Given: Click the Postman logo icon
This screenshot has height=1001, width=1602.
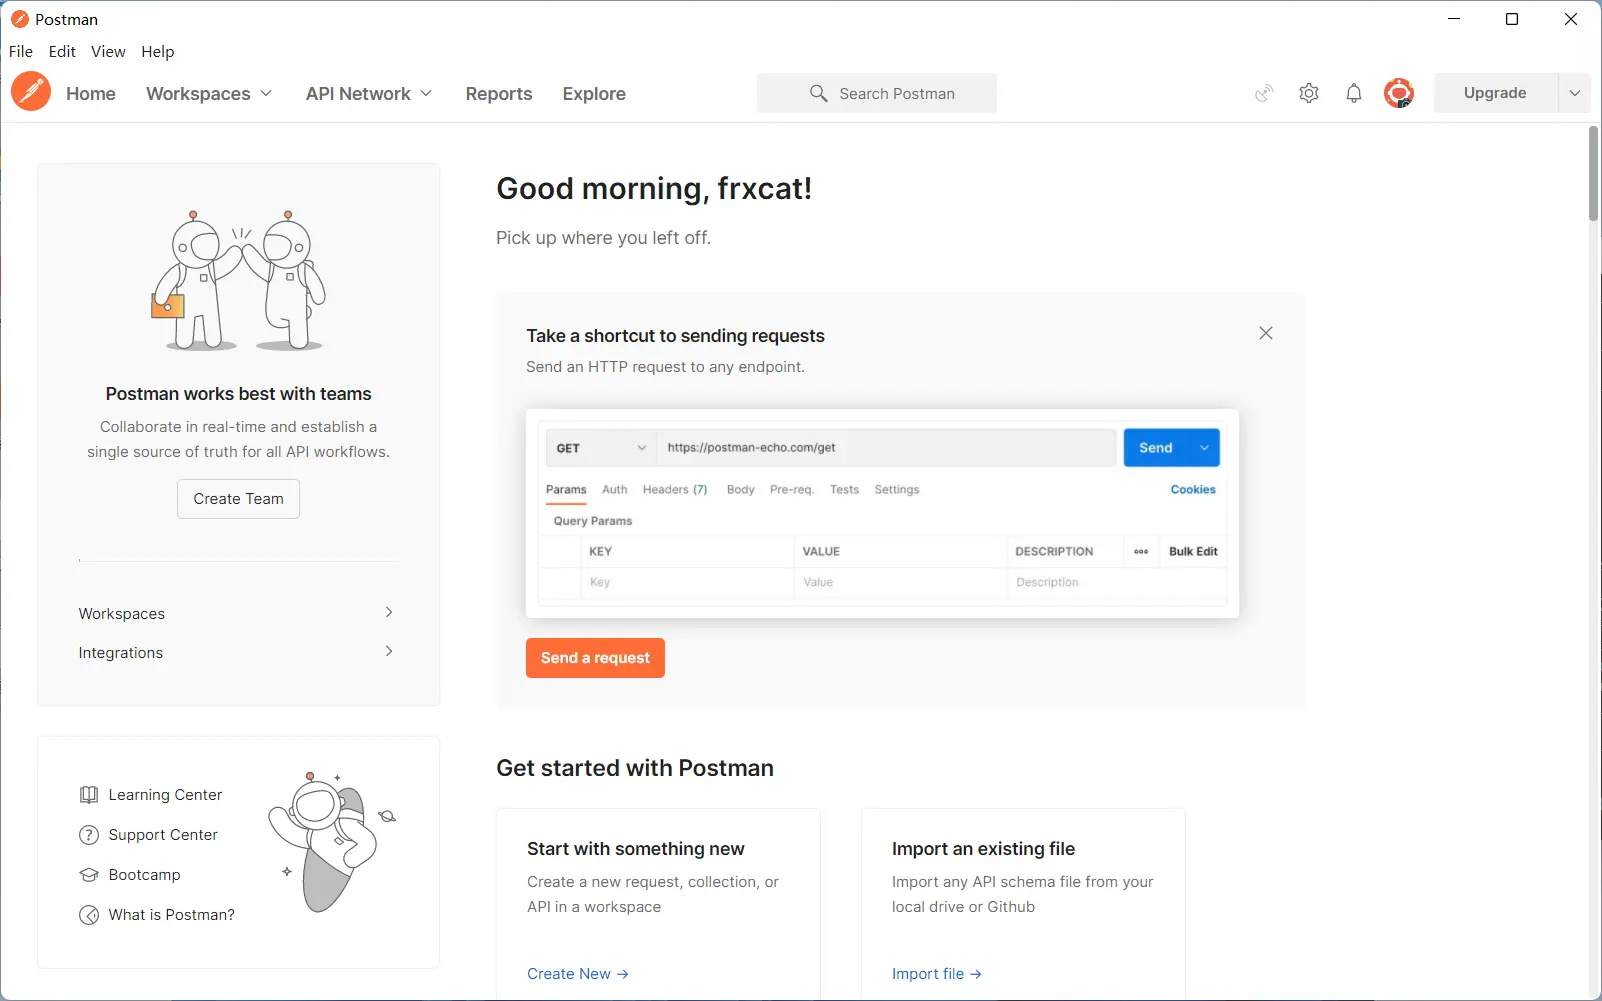Looking at the screenshot, I should pos(31,92).
